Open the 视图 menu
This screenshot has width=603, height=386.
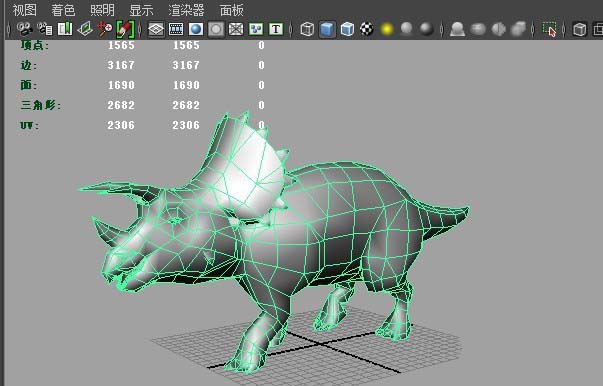(x=24, y=10)
